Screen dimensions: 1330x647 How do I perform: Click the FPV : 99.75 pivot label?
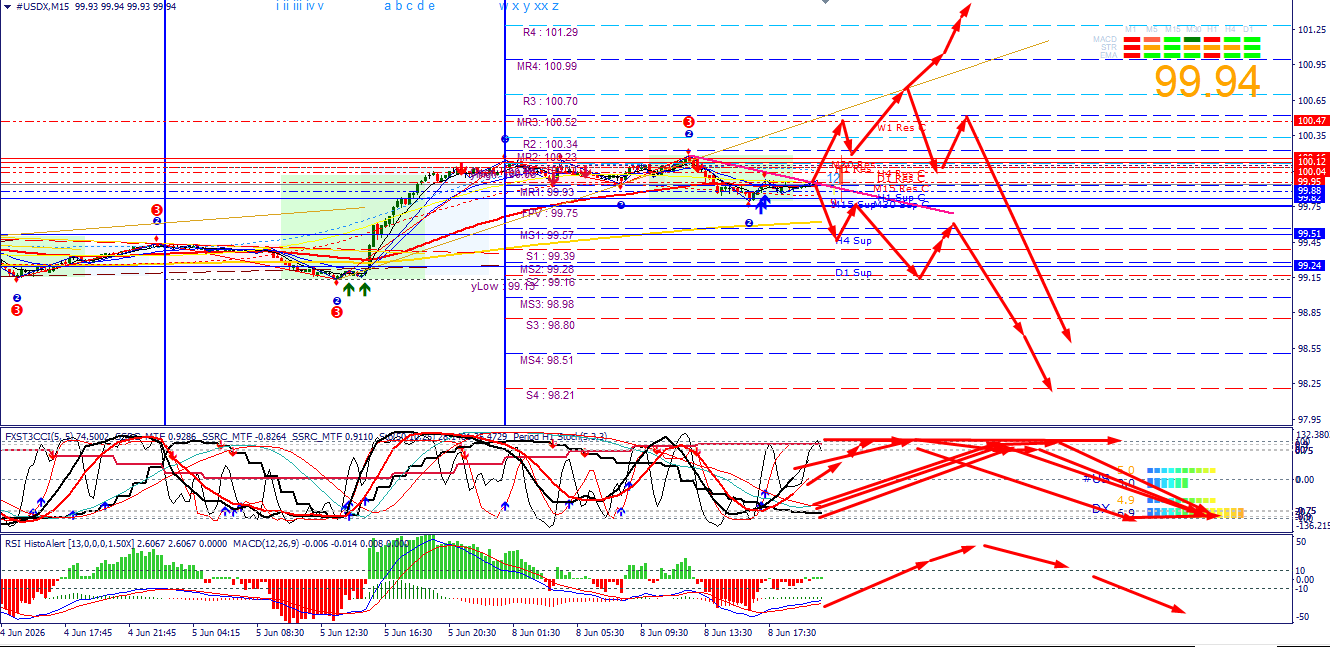pos(549,213)
